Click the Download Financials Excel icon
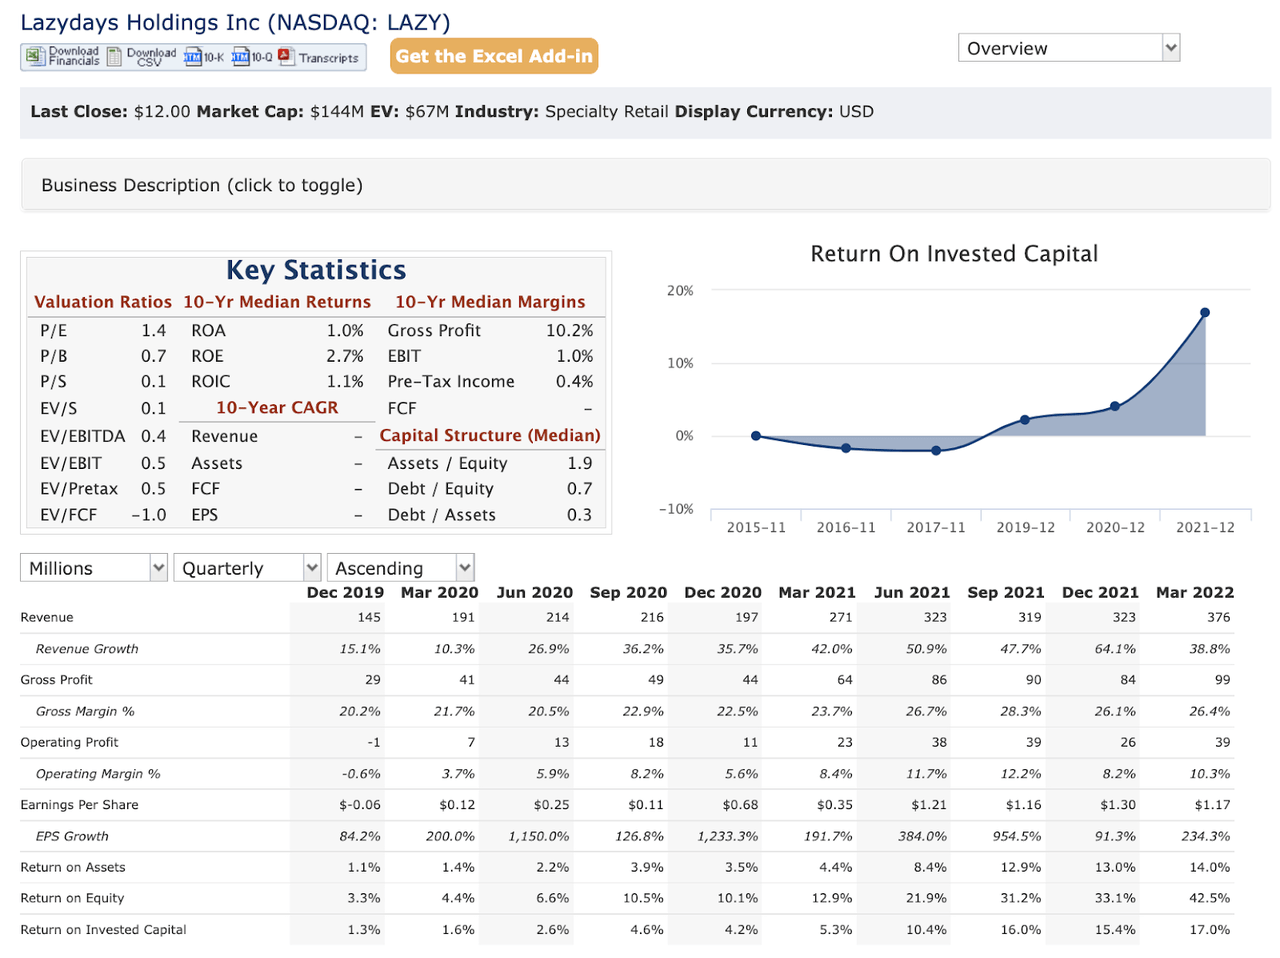Viewport: 1280px width, 958px height. pos(35,57)
